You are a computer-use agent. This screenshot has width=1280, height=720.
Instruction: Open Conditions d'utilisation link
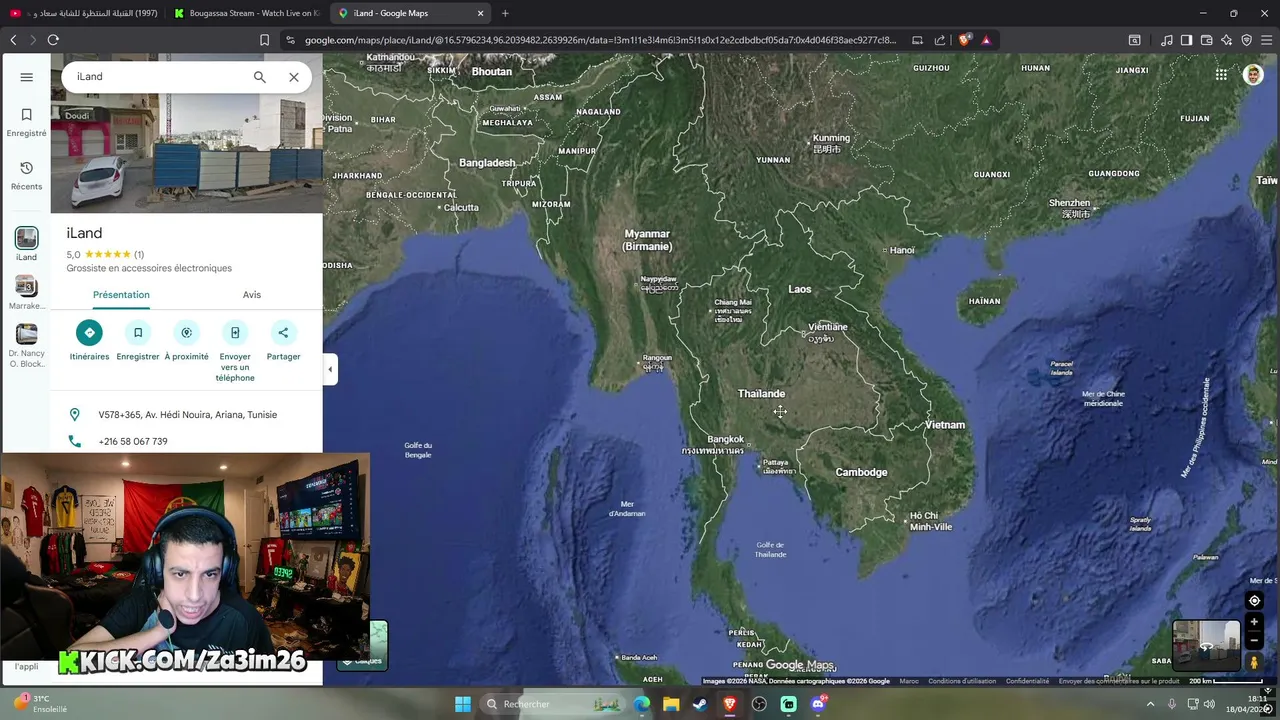tap(962, 681)
